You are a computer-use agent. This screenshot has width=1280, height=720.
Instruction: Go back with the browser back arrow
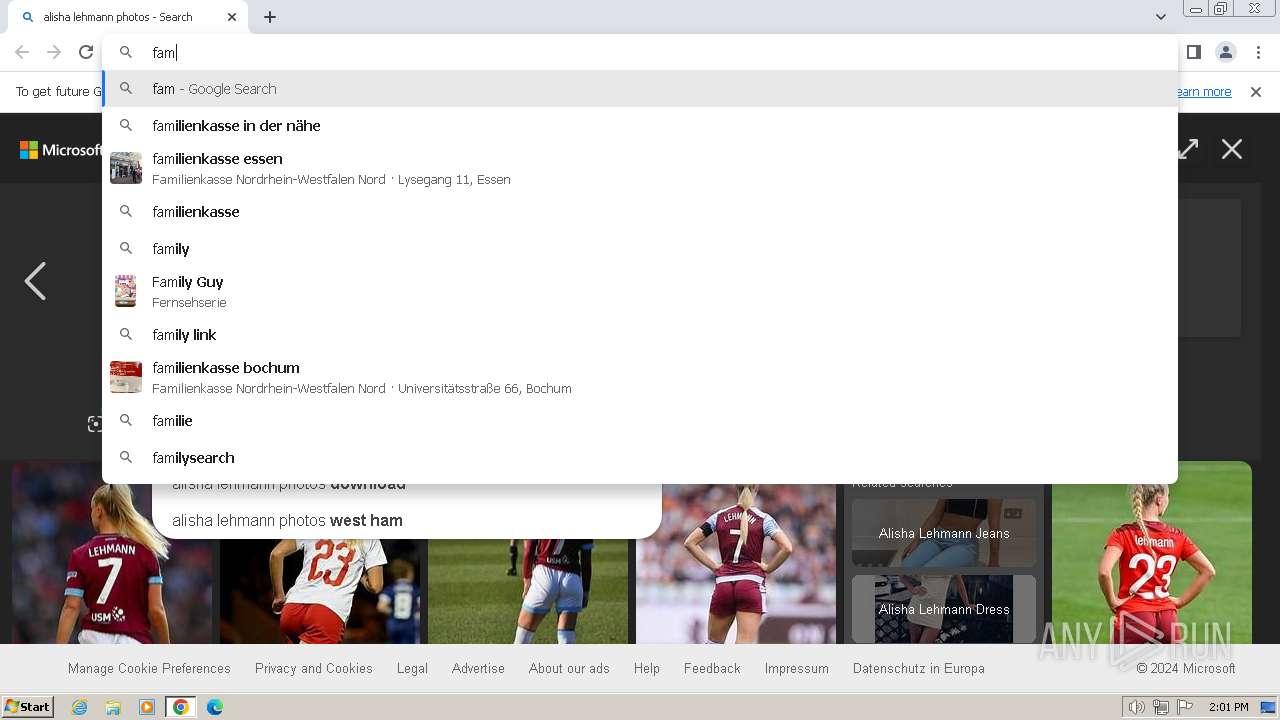22,52
